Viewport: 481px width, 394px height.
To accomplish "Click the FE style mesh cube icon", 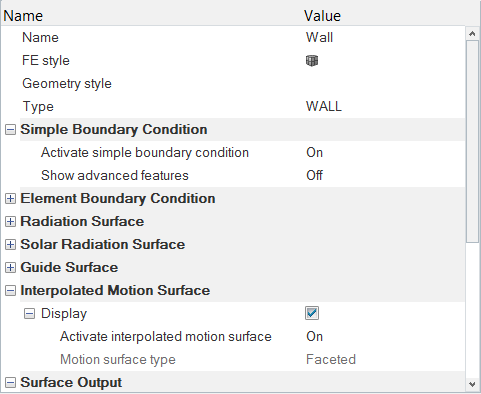I will pos(312,61).
